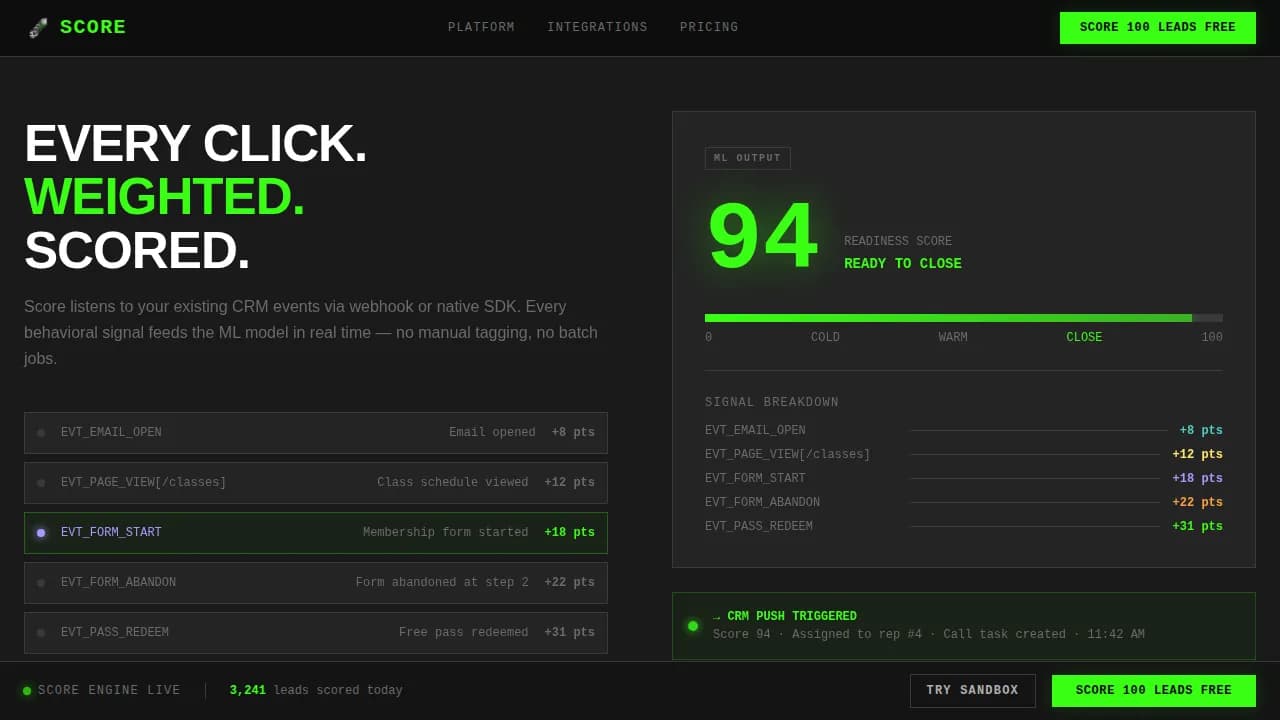The width and height of the screenshot is (1280, 720).
Task: Click +18 pts in signal breakdown
Action: coord(1197,478)
